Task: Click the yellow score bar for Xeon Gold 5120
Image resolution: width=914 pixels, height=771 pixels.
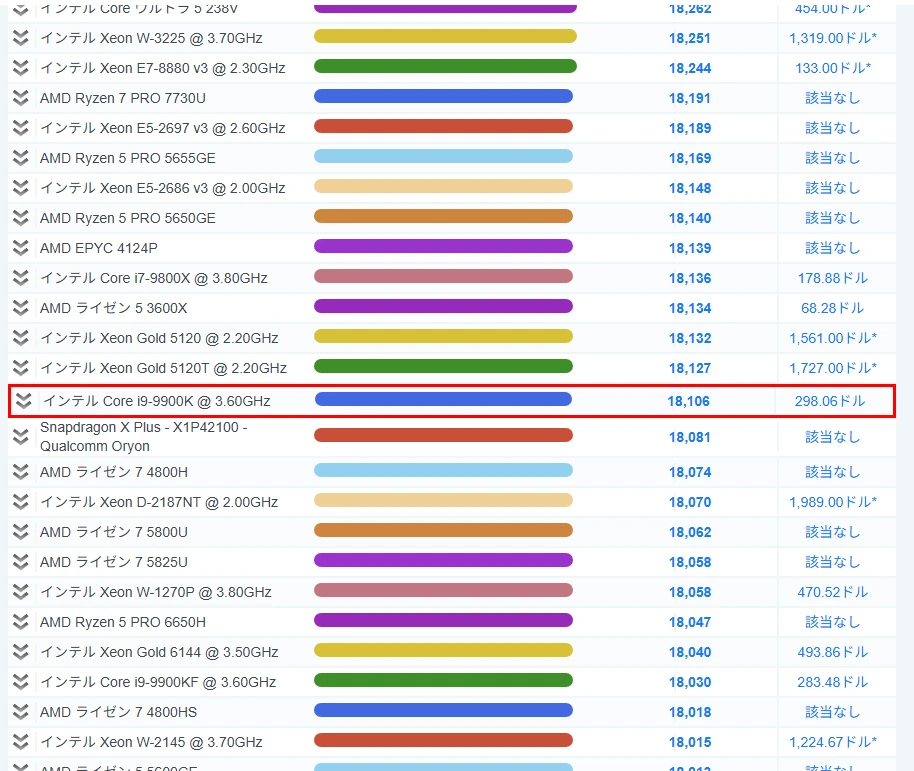Action: (443, 337)
